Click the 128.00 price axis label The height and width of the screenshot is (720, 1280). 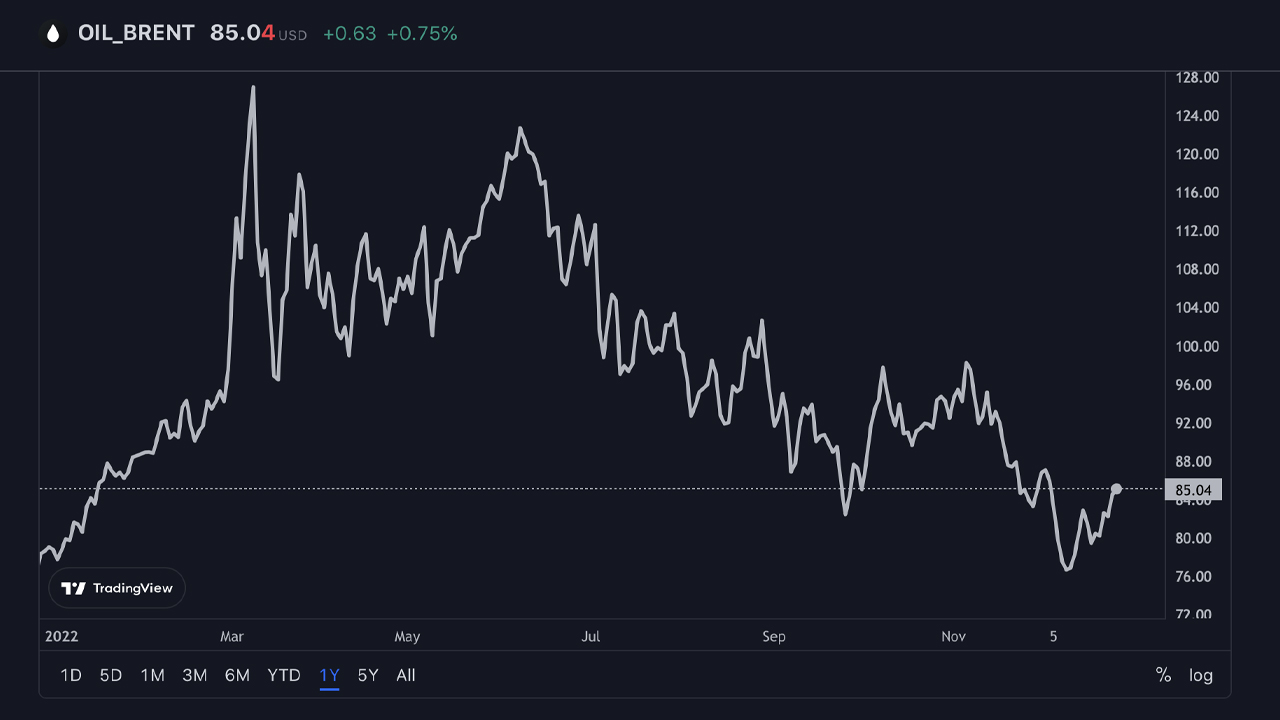[1197, 78]
